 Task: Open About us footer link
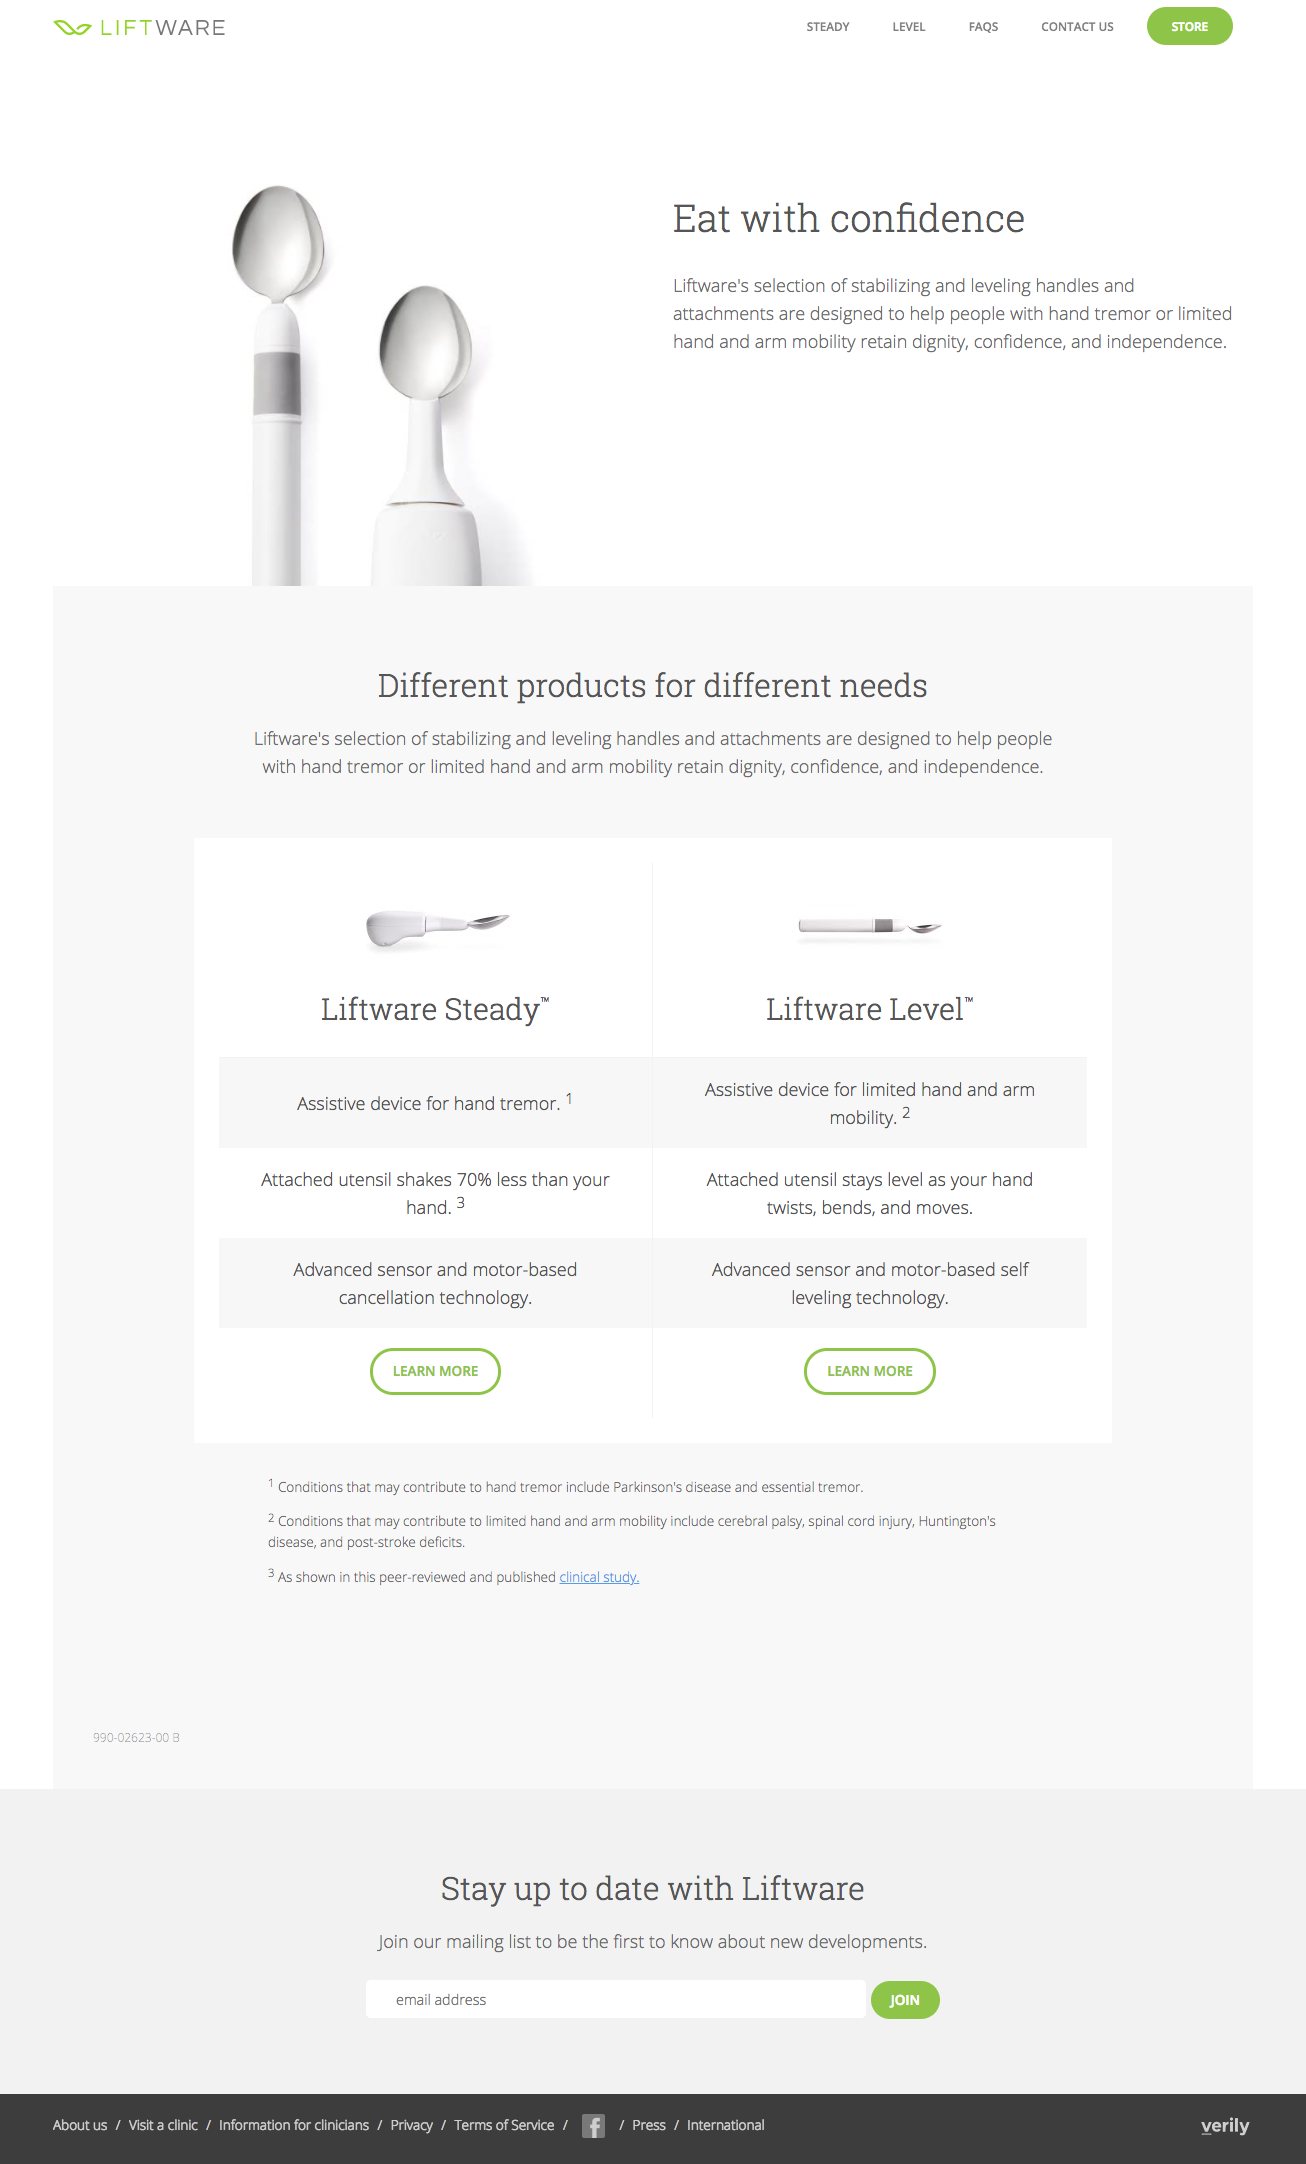80,2125
